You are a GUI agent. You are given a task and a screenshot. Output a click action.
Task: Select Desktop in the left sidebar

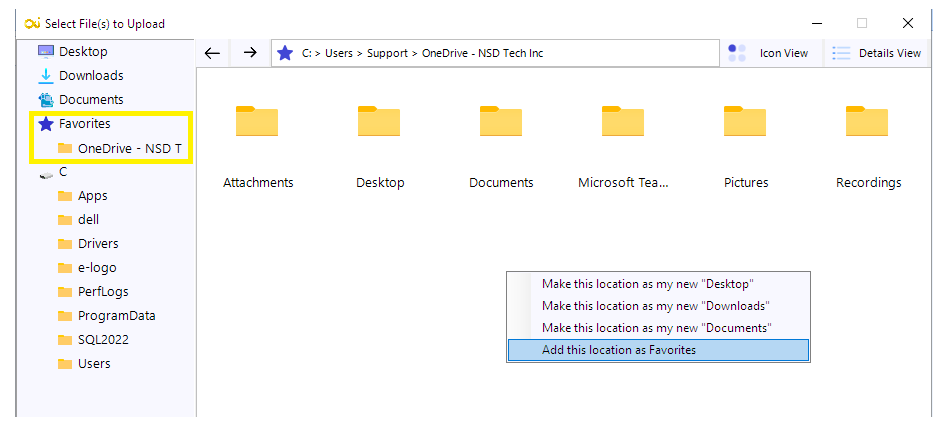[82, 51]
